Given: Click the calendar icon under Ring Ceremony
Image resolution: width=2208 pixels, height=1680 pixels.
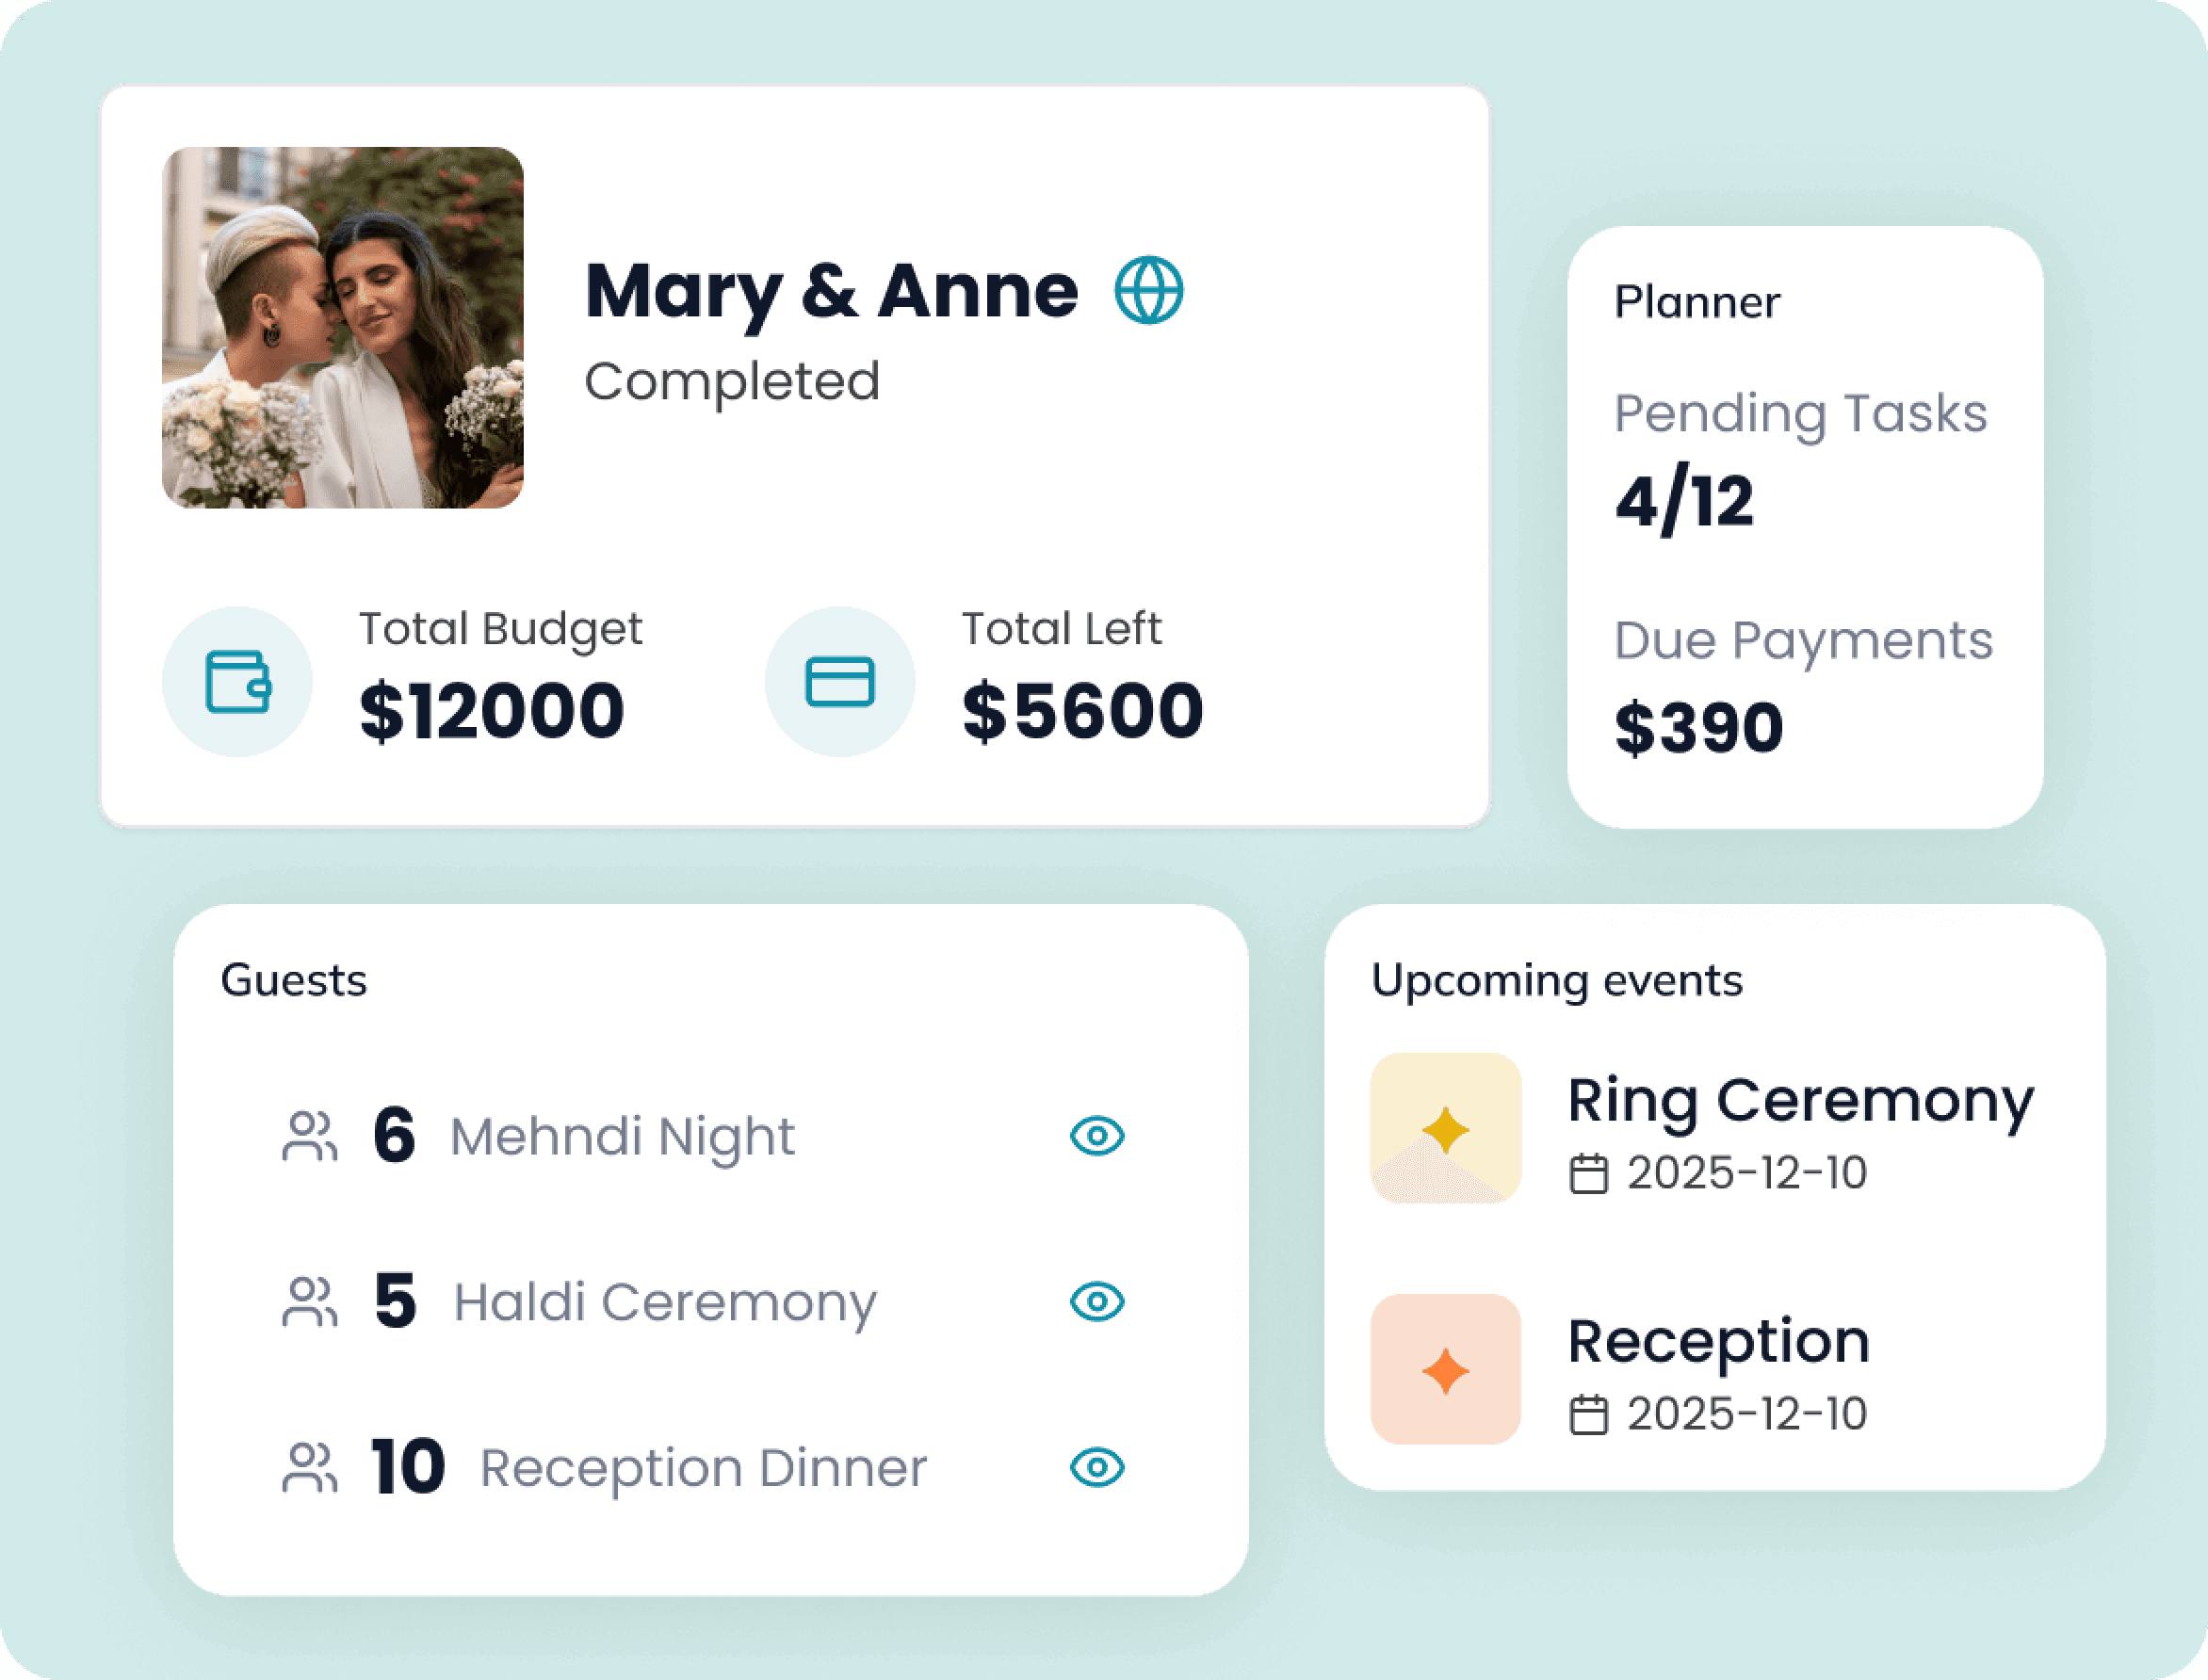Looking at the screenshot, I should (x=1589, y=1173).
